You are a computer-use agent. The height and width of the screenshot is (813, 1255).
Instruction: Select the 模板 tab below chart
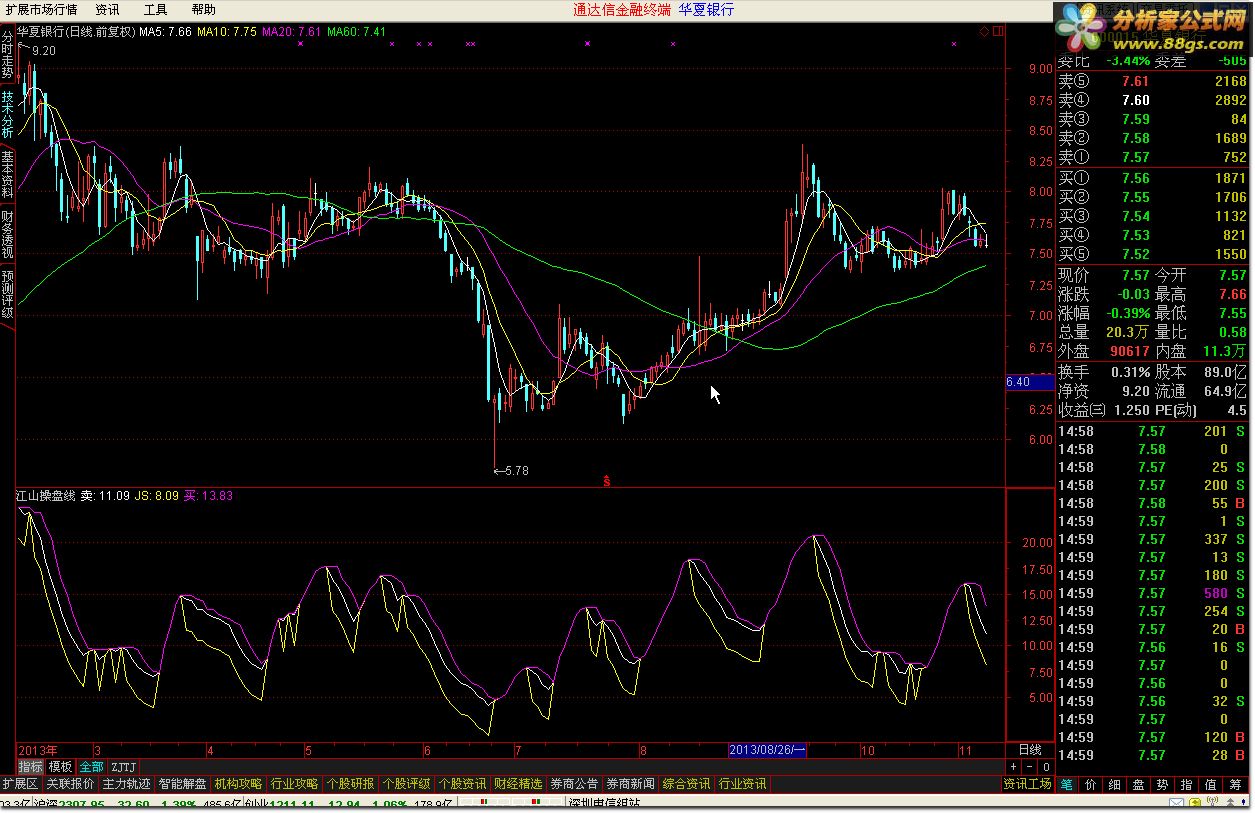(60, 767)
